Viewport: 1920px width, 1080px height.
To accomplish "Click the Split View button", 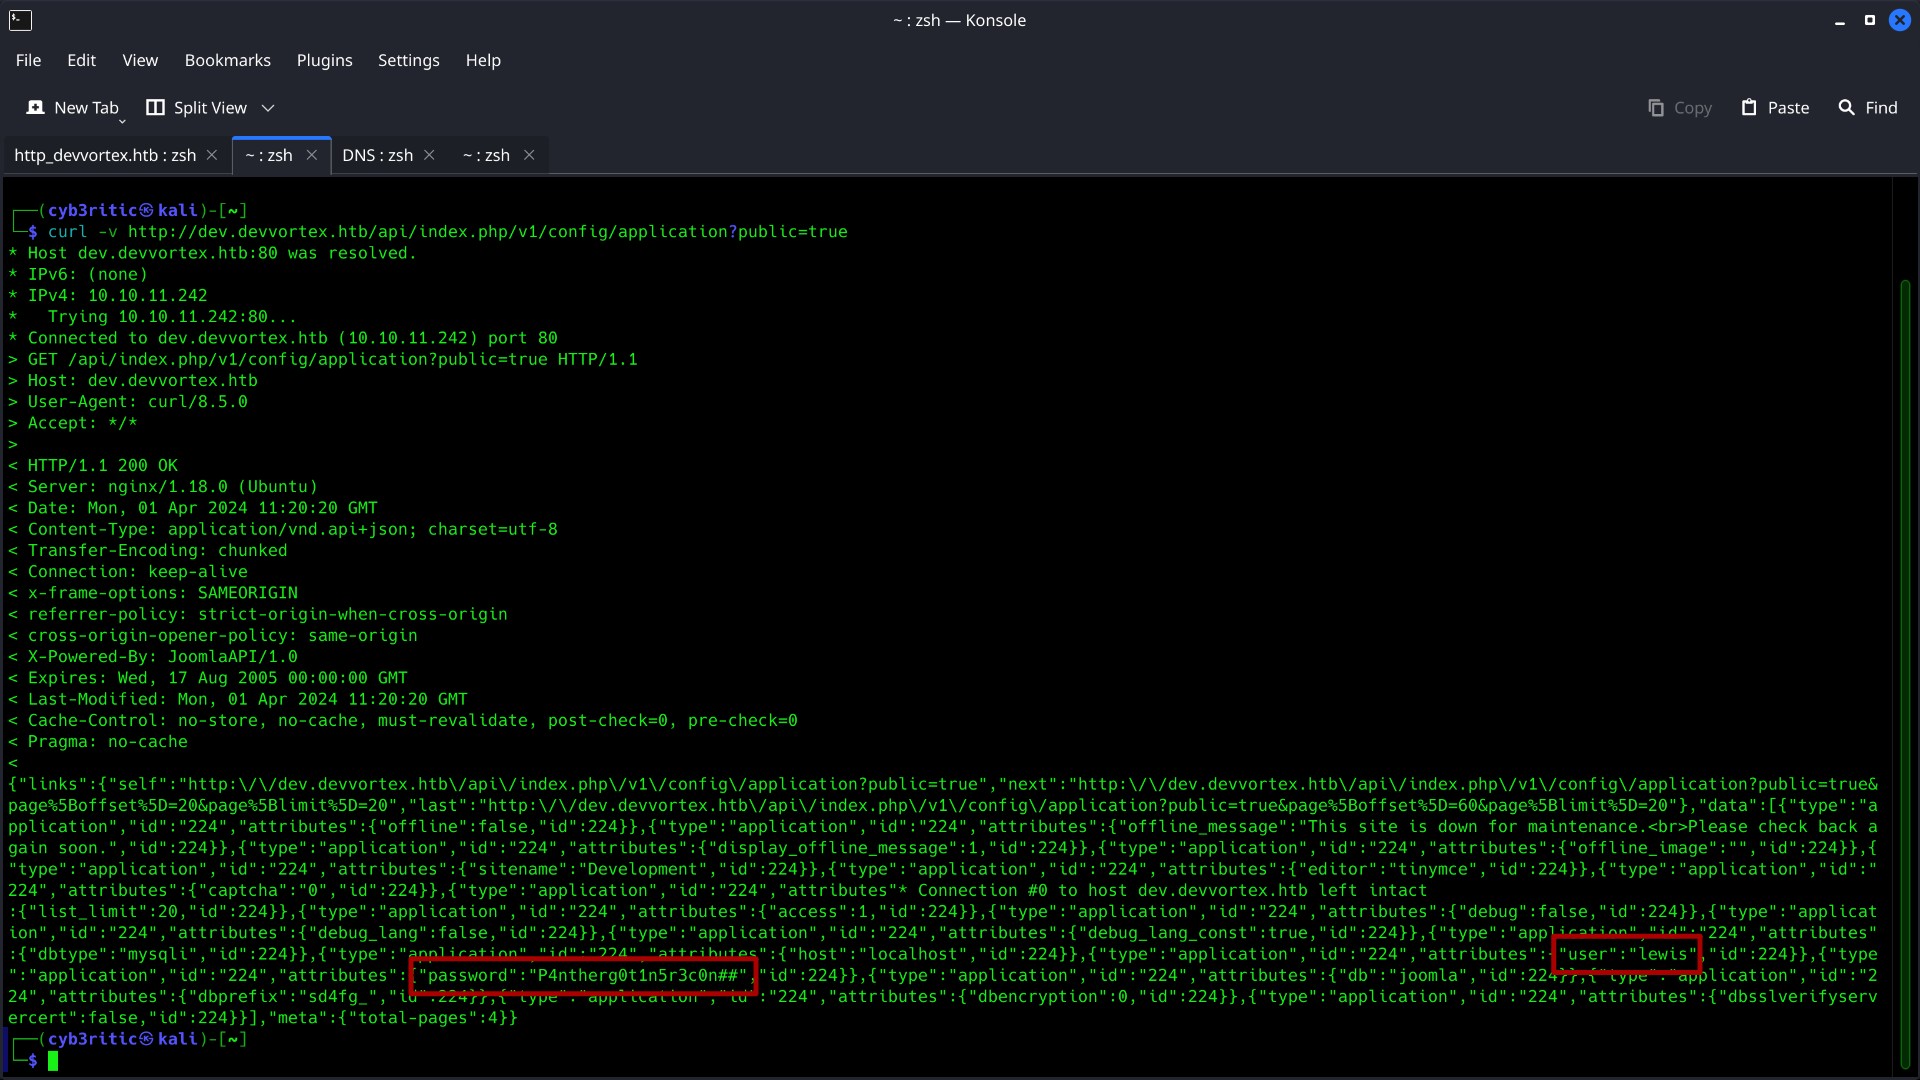I will (x=197, y=108).
